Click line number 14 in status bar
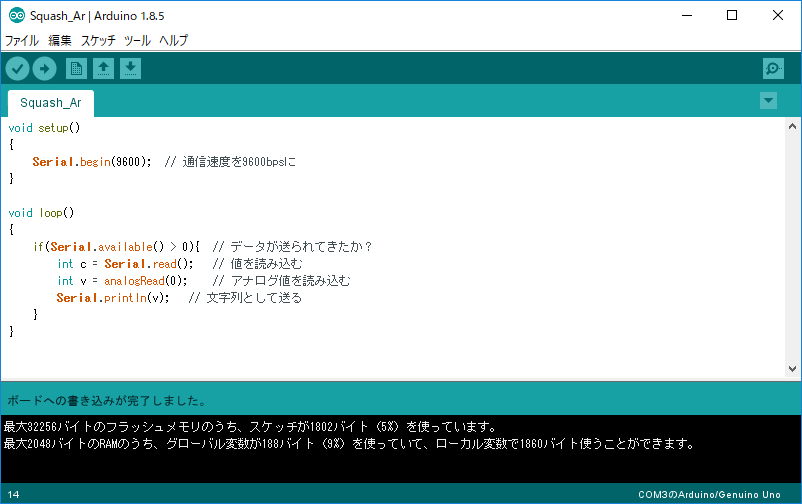802x504 pixels. click(x=13, y=494)
